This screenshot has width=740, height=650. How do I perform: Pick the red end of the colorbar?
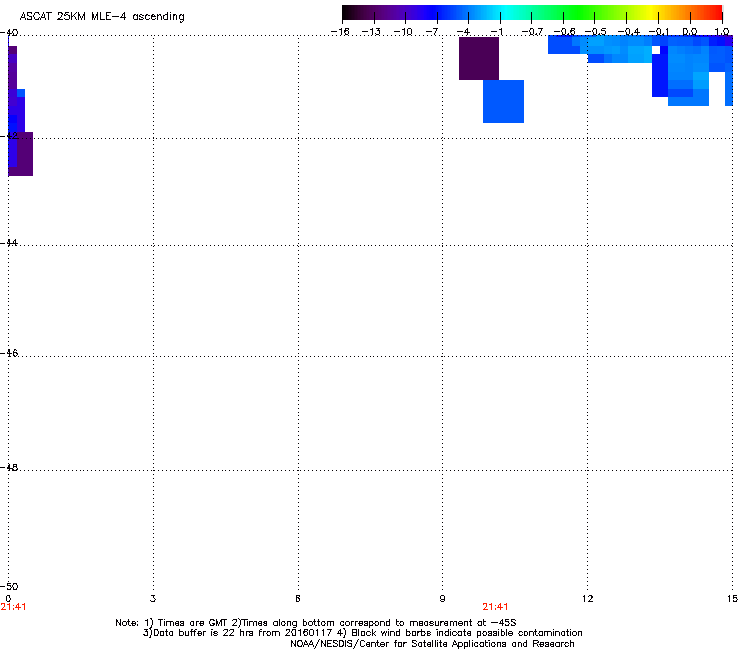pos(715,12)
